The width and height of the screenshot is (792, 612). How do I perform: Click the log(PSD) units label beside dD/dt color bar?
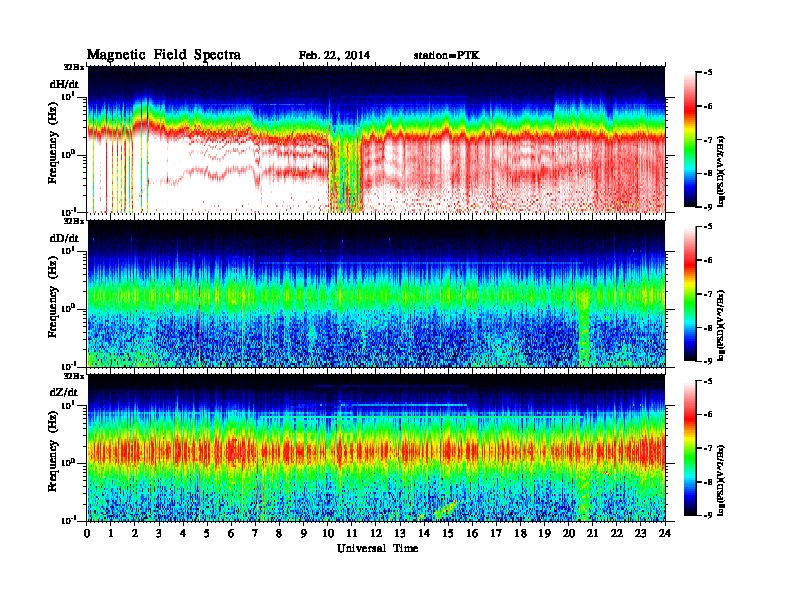coord(721,324)
